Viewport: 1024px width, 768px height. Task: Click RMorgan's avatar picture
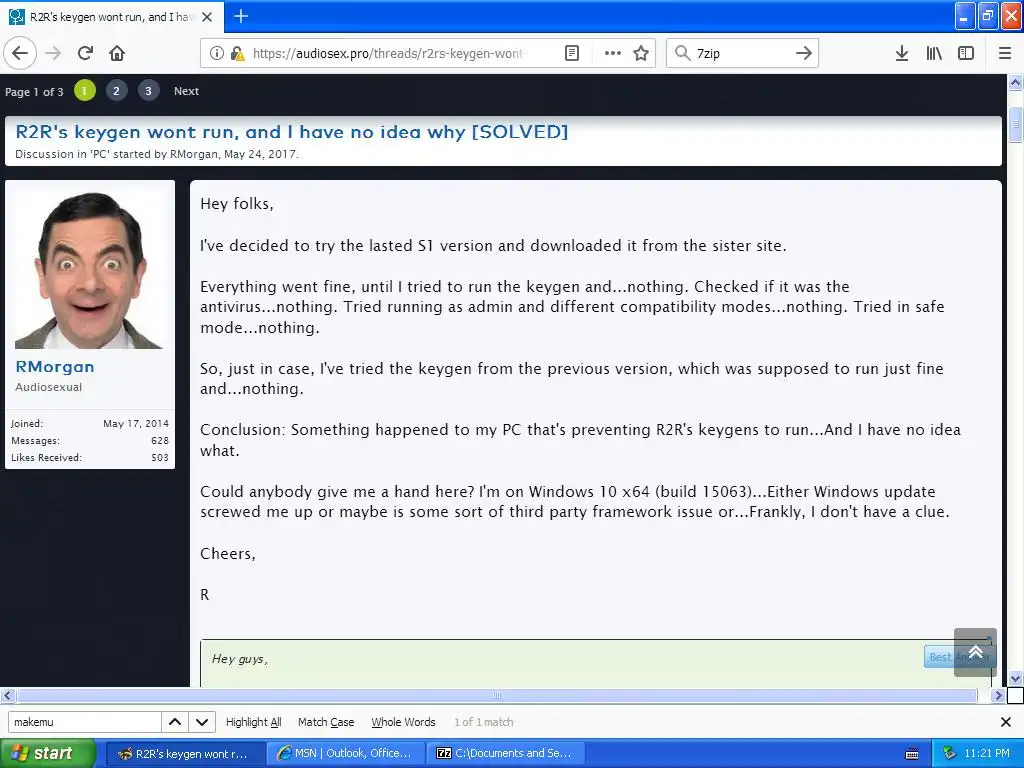point(89,269)
